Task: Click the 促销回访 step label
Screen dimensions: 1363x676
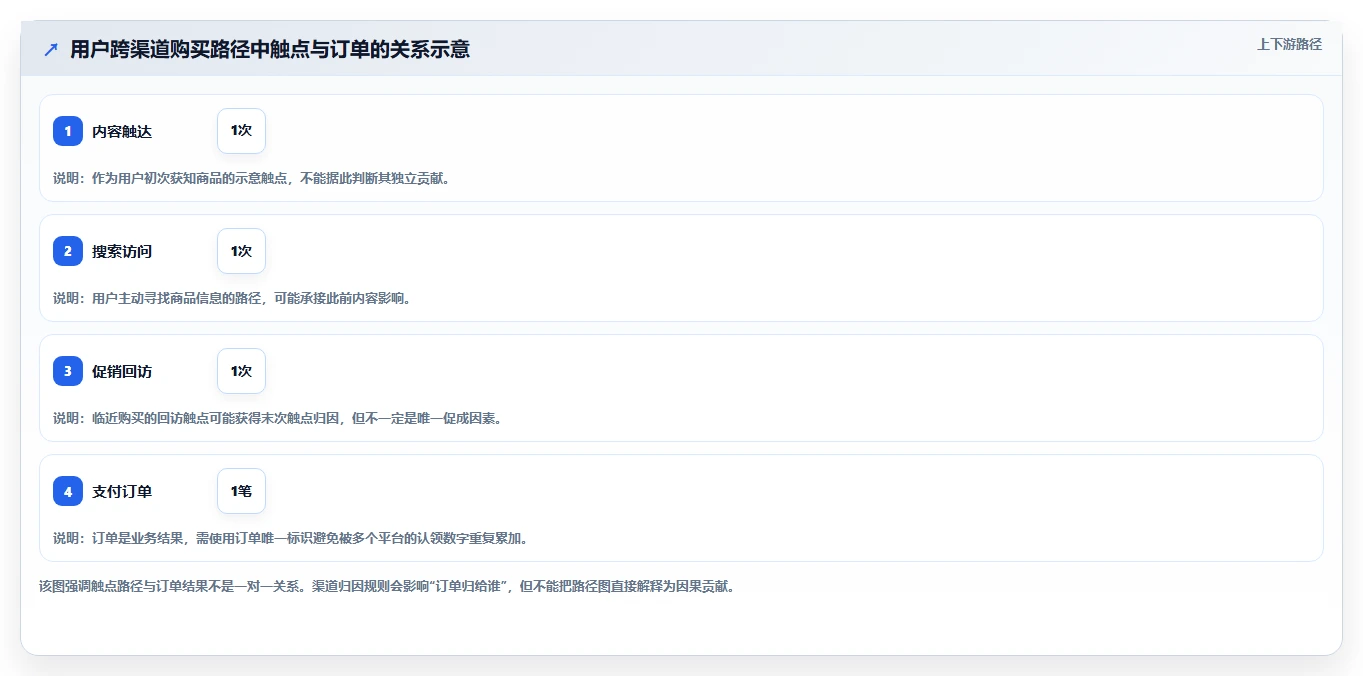Action: click(x=122, y=371)
